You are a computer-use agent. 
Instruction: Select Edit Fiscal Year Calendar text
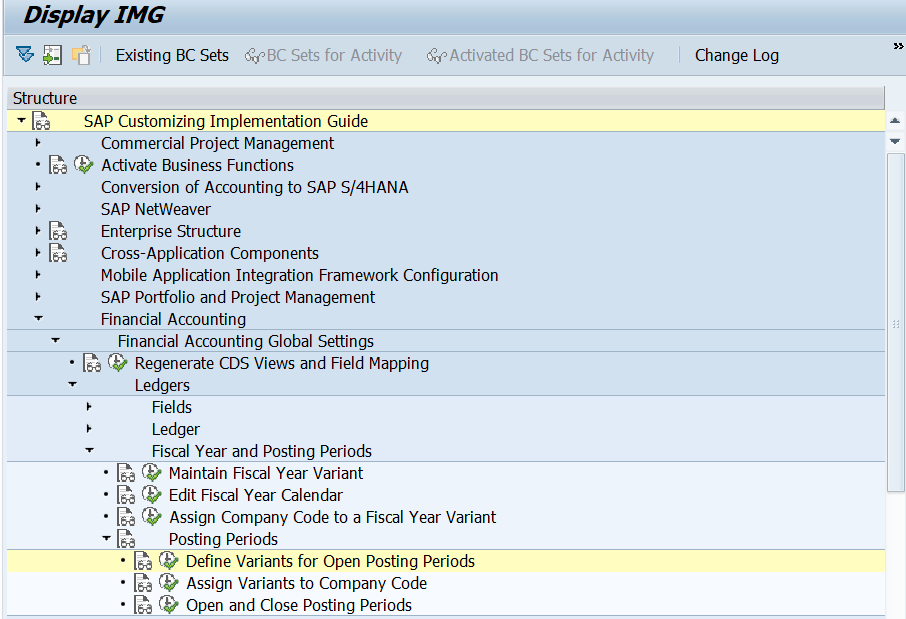tap(255, 495)
